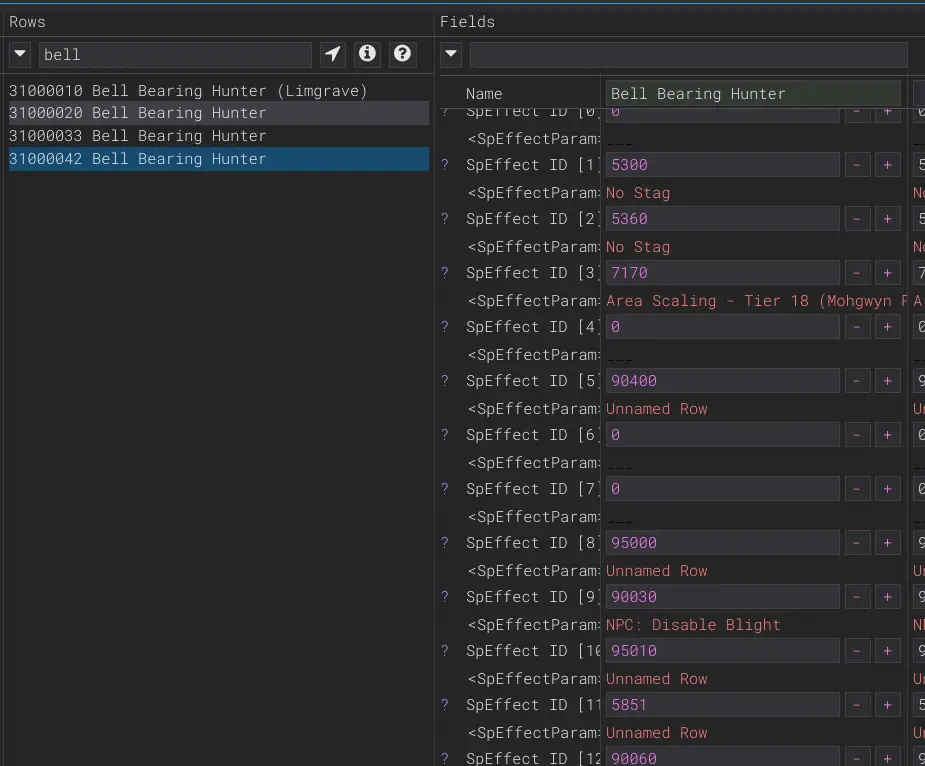Click the empty Fields search box
Viewport: 925px width, 766px height.
[x=688, y=55]
